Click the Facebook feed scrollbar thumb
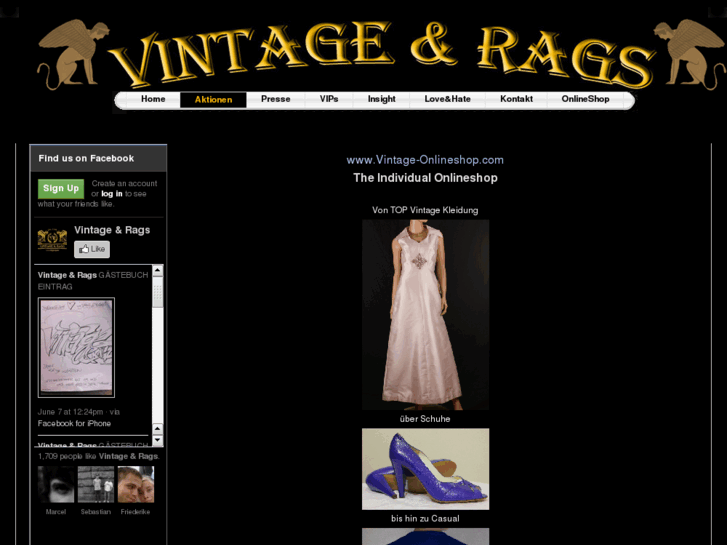This screenshot has width=727, height=545. coord(158,292)
